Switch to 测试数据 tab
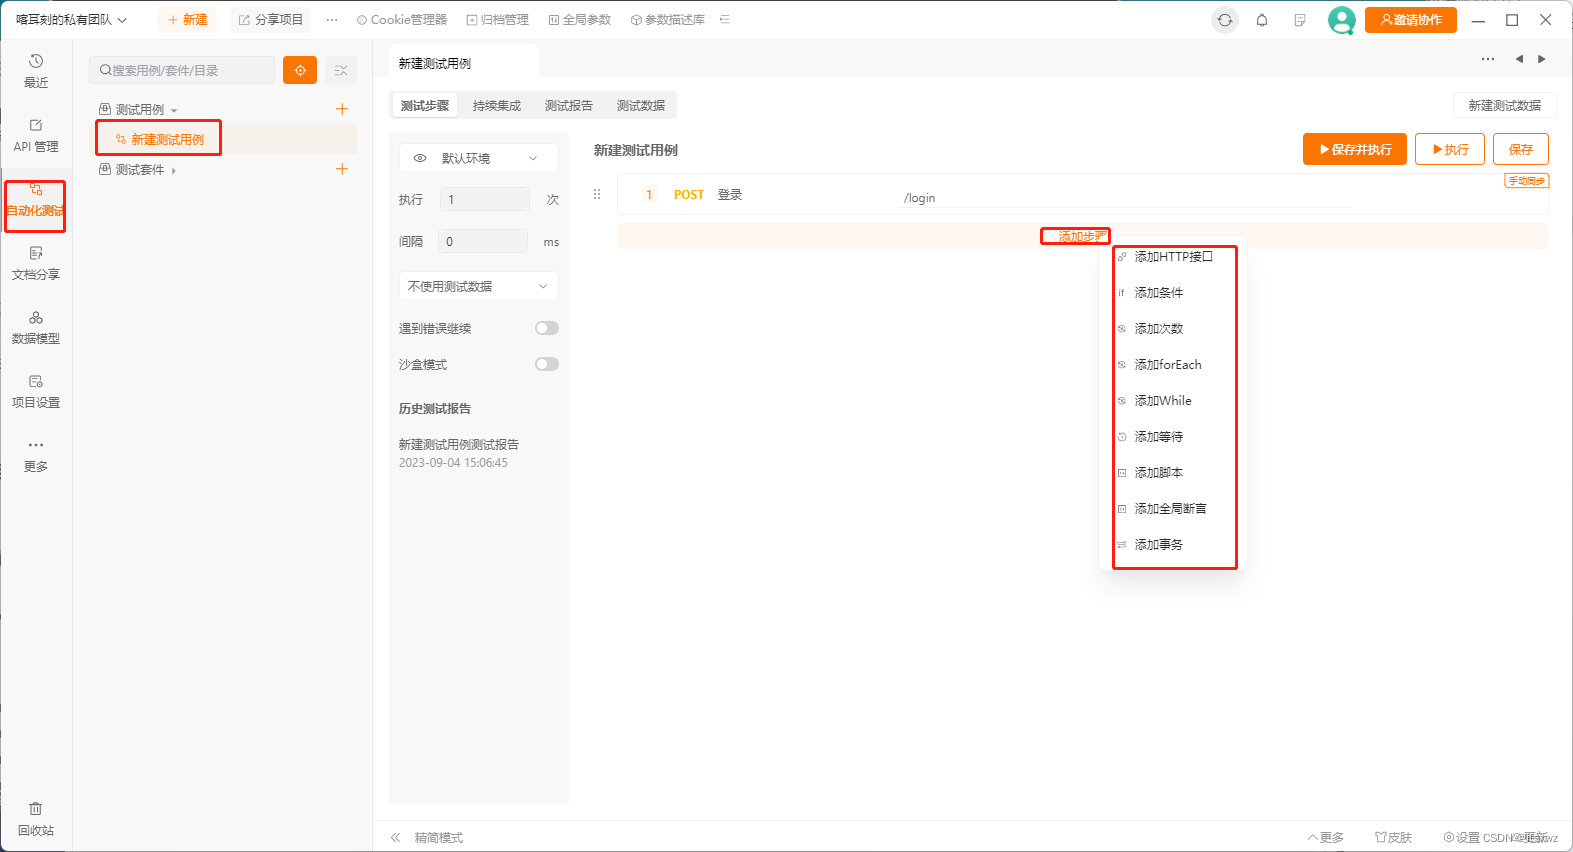1573x852 pixels. tap(641, 105)
